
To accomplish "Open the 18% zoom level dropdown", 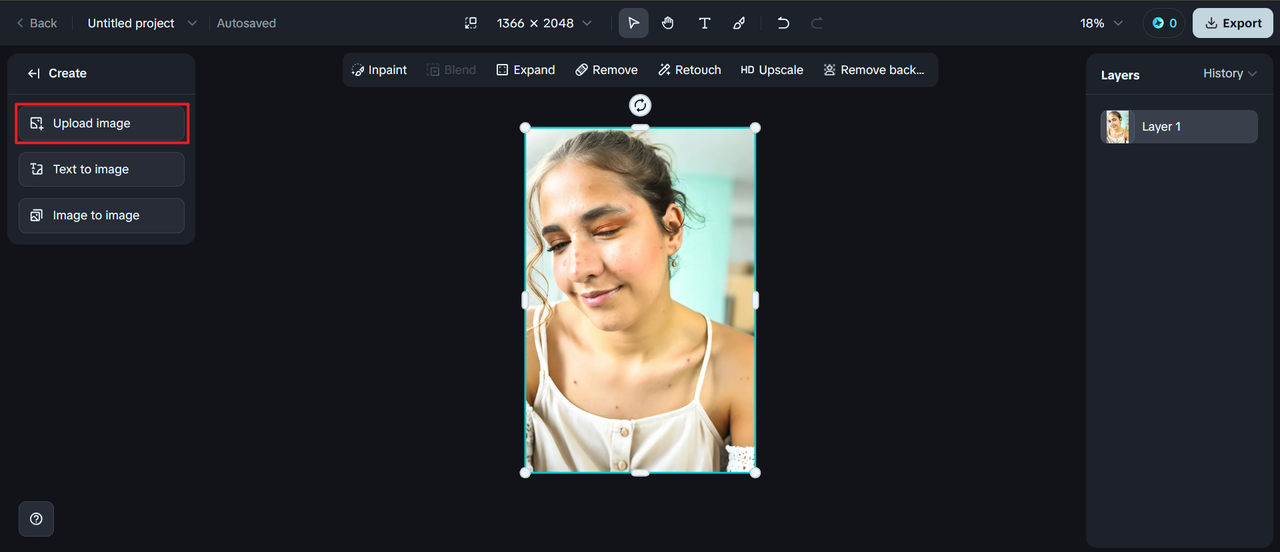I will [1102, 23].
